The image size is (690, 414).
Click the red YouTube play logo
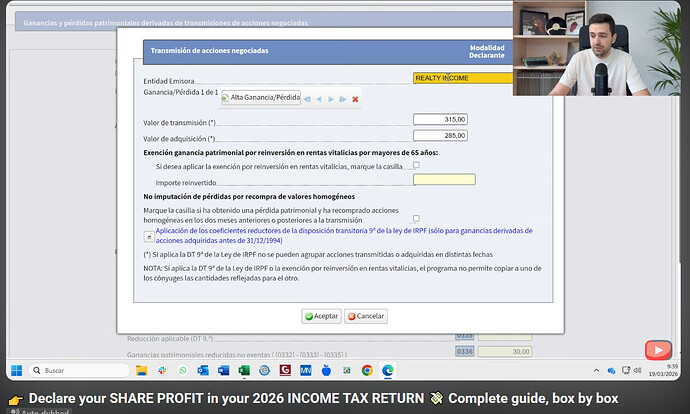[658, 350]
